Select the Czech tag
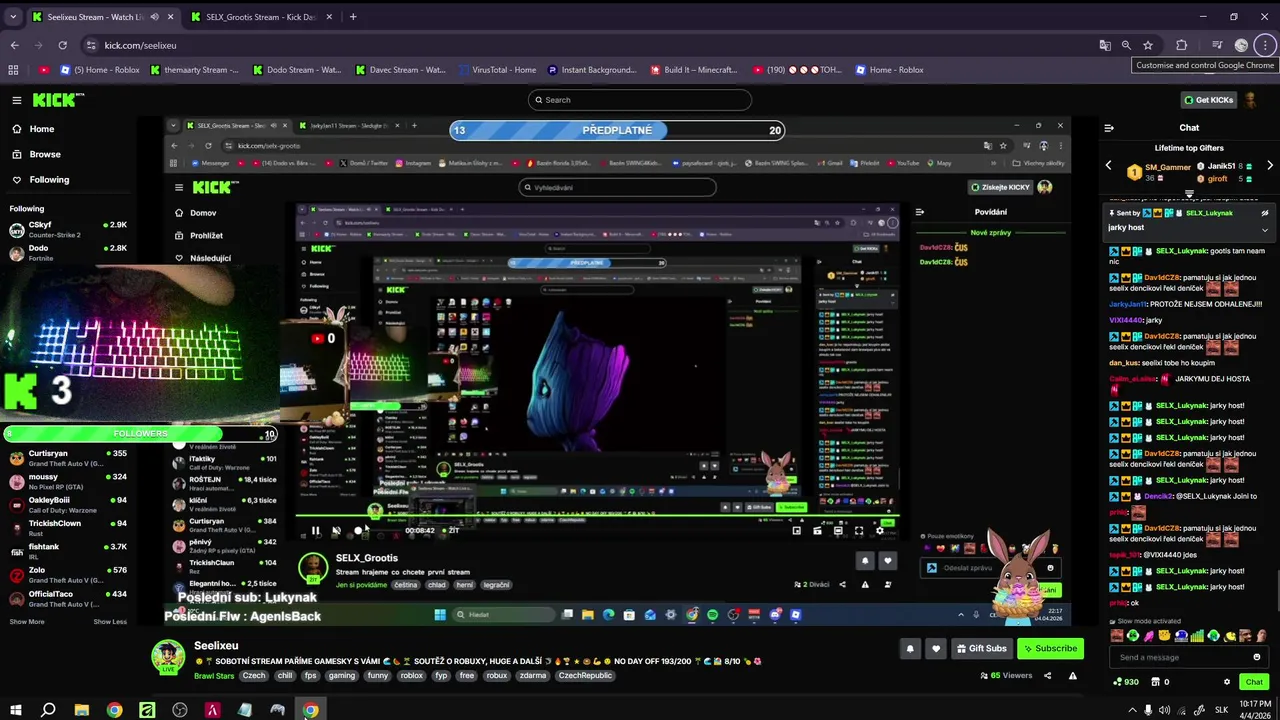The height and width of the screenshot is (720, 1280). 254,676
